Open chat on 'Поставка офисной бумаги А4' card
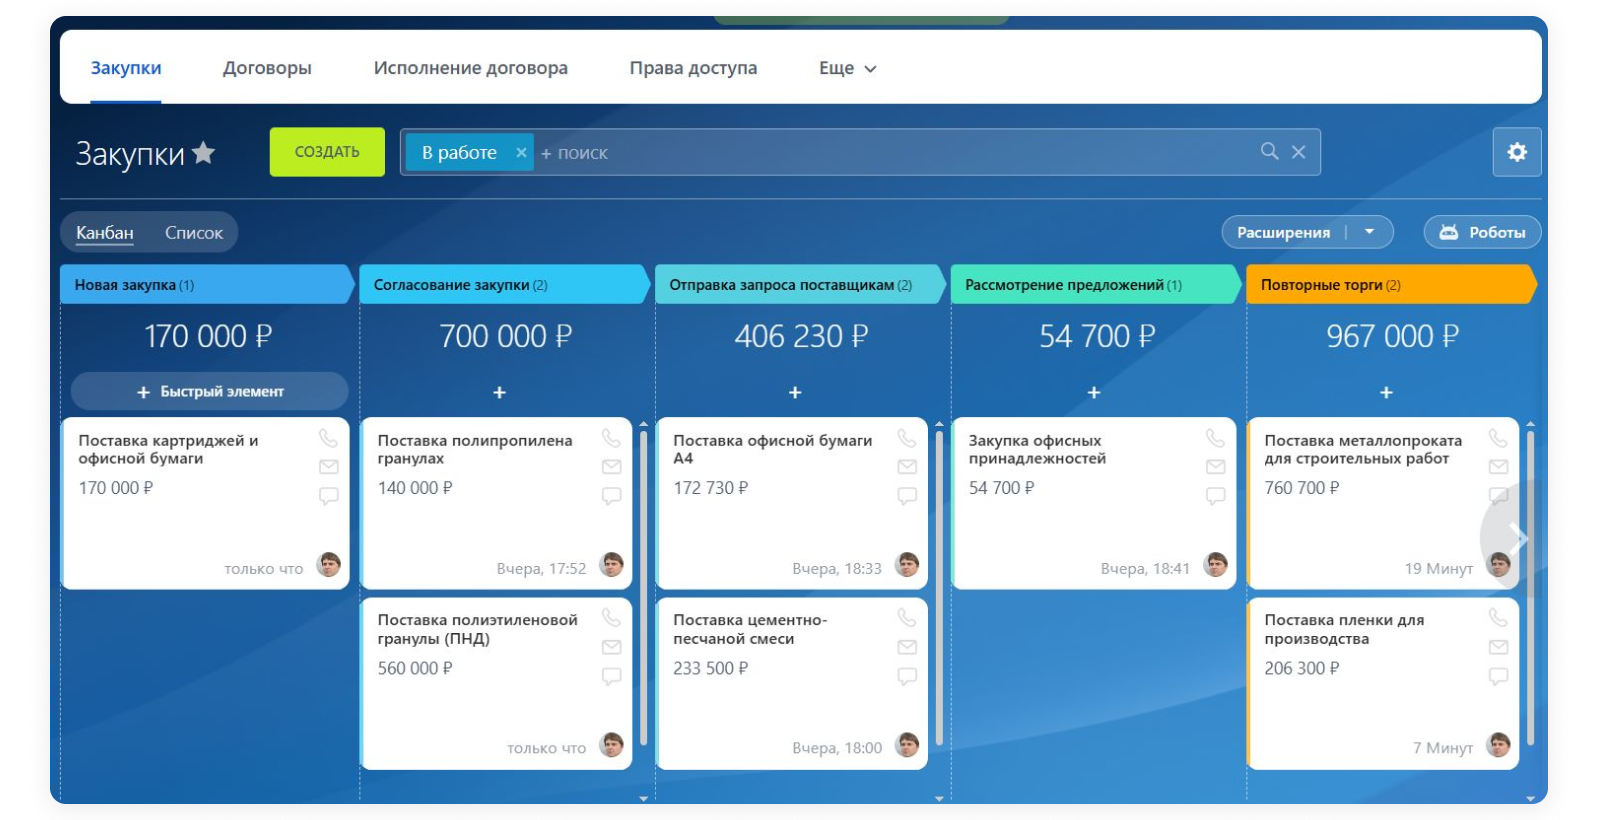1600x820 pixels. [907, 496]
